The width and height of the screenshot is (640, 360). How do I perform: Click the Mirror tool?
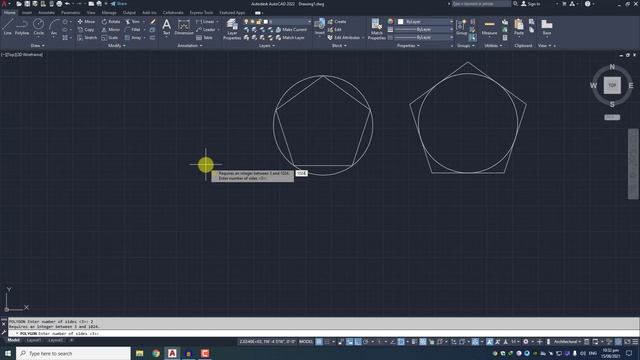tap(111, 29)
